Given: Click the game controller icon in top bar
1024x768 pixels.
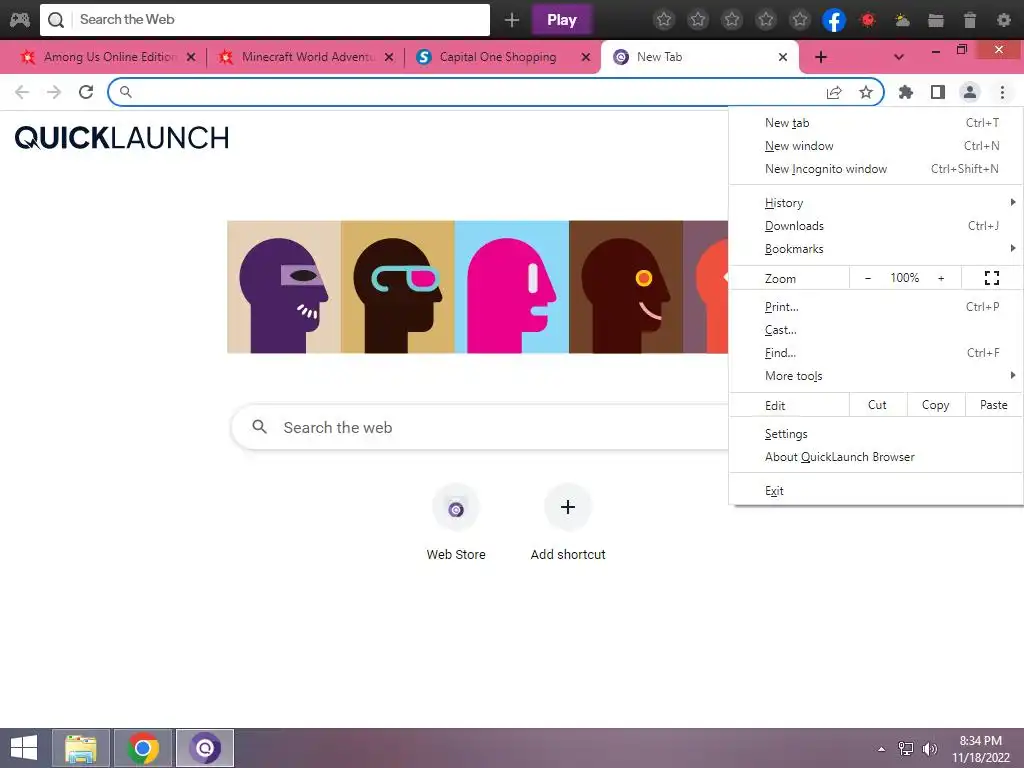Looking at the screenshot, I should pos(20,20).
